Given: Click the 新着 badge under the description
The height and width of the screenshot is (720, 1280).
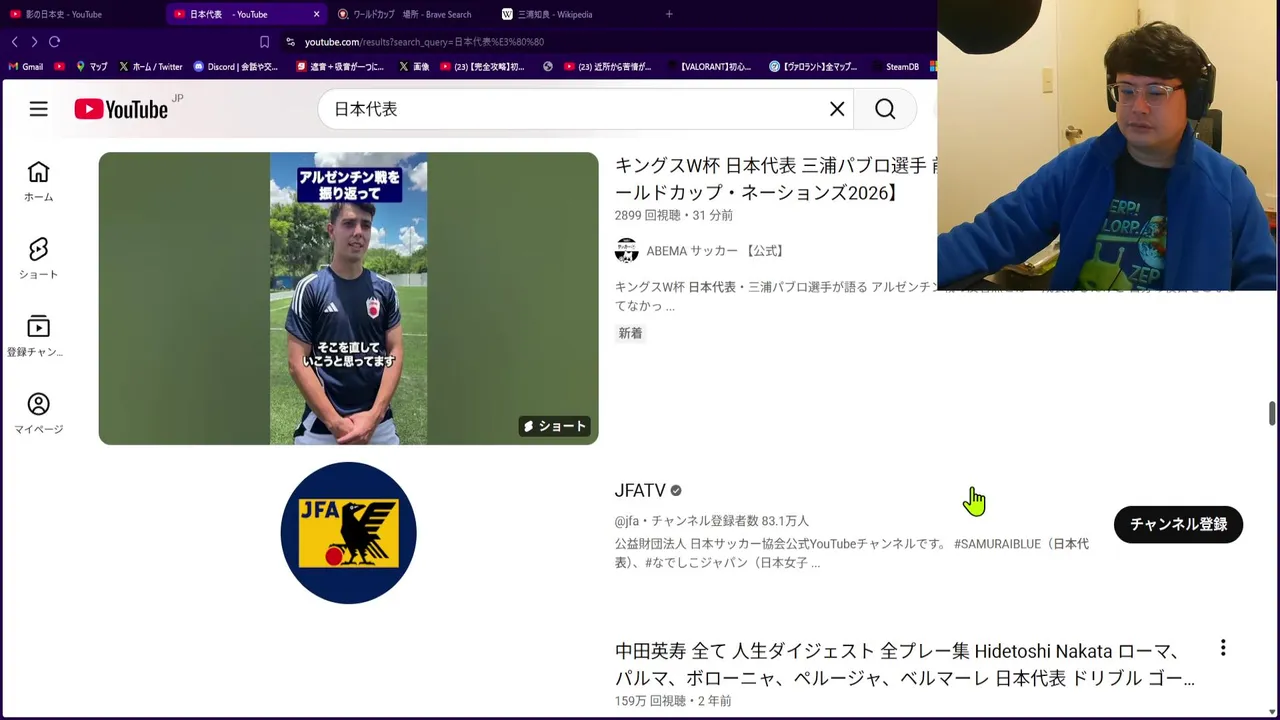Looking at the screenshot, I should 630,333.
